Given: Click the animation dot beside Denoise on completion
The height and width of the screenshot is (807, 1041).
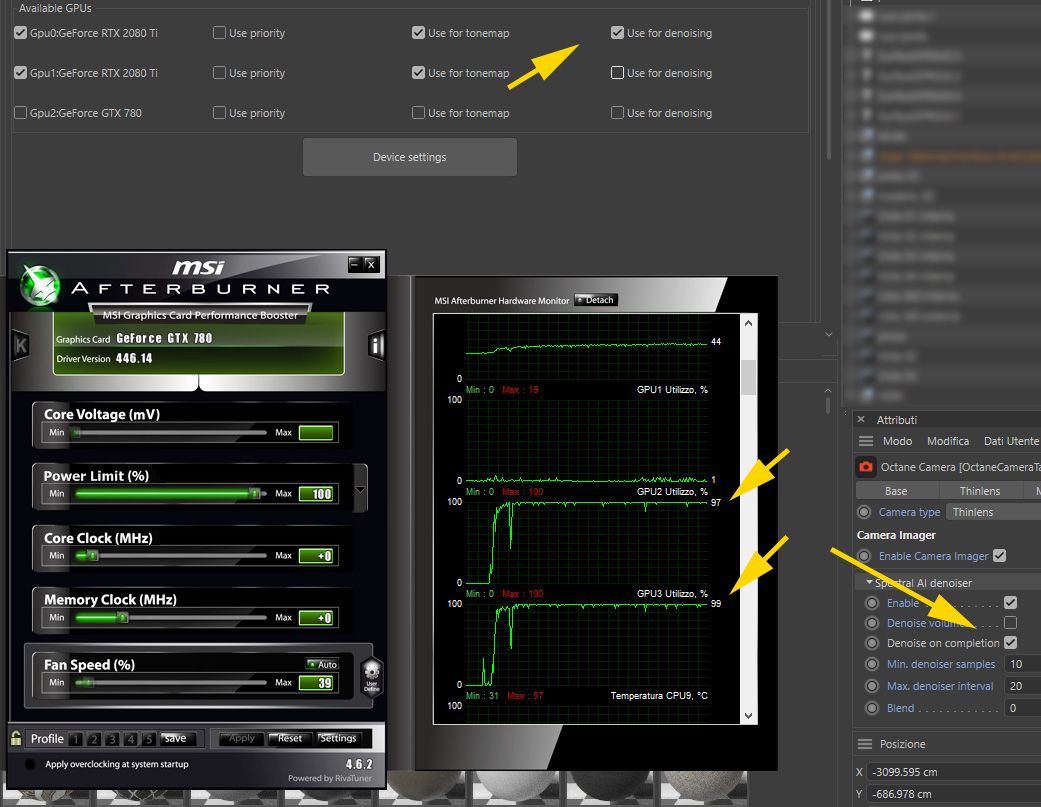Looking at the screenshot, I should click(872, 642).
